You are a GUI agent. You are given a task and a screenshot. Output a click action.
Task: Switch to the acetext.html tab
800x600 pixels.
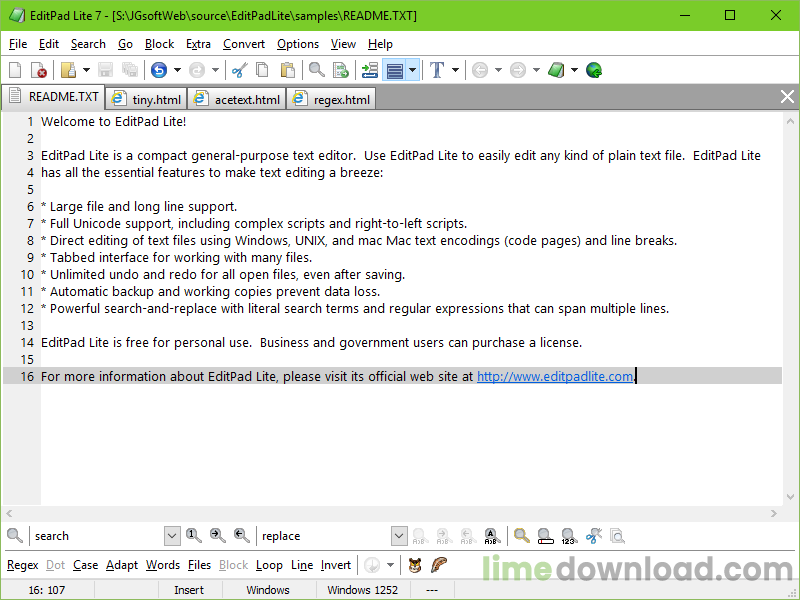(237, 99)
